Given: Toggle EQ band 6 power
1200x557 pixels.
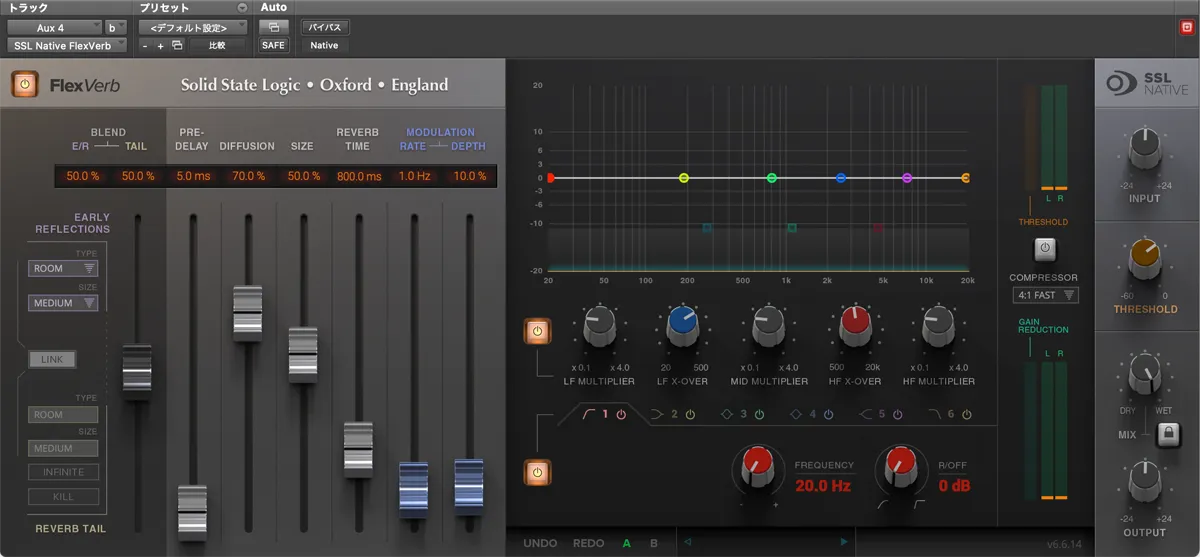Looking at the screenshot, I should point(966,414).
